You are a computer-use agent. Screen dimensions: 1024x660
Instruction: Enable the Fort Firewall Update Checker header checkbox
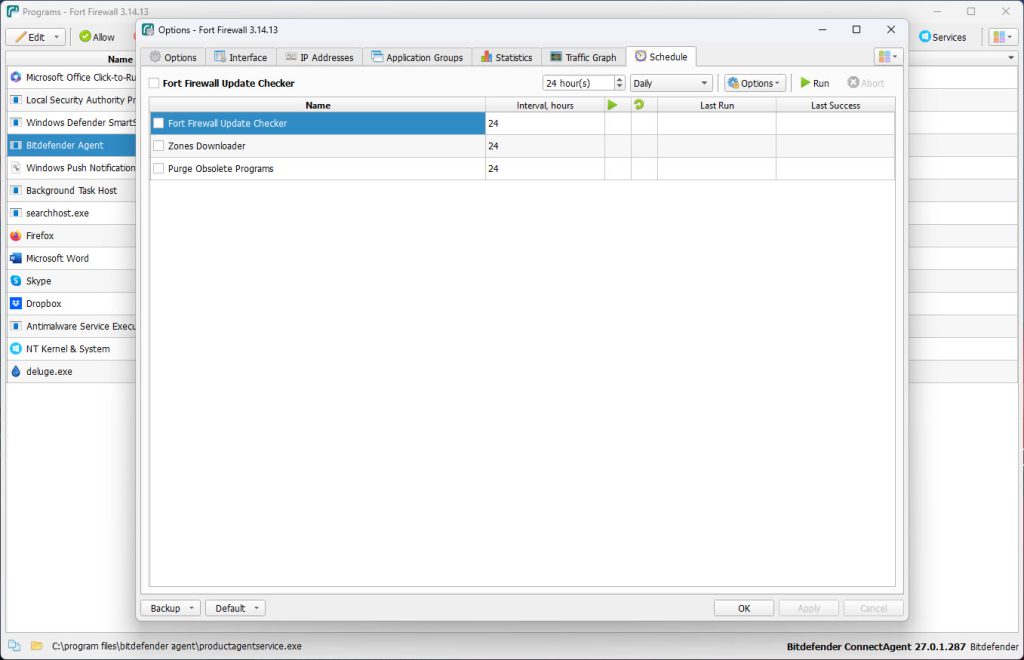154,84
